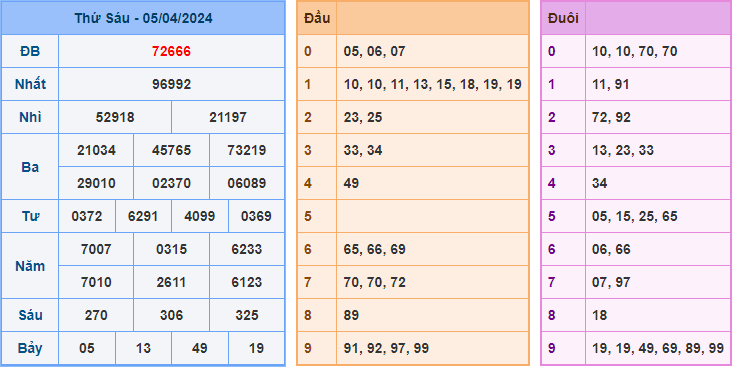The width and height of the screenshot is (733, 367).
Task: Click second prize number 21197
Action: tap(228, 117)
